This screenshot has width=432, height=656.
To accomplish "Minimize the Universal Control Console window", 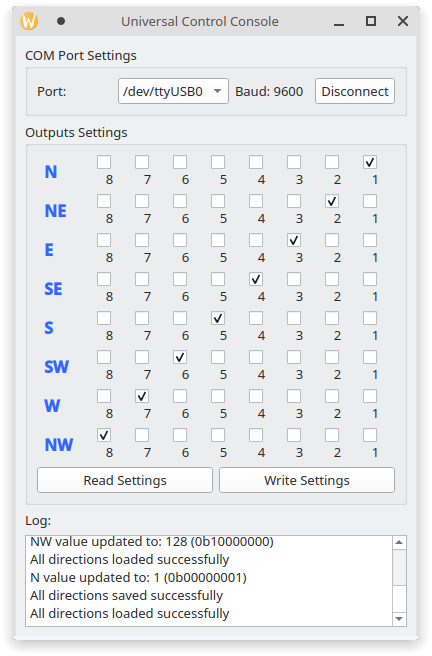I will point(339,22).
